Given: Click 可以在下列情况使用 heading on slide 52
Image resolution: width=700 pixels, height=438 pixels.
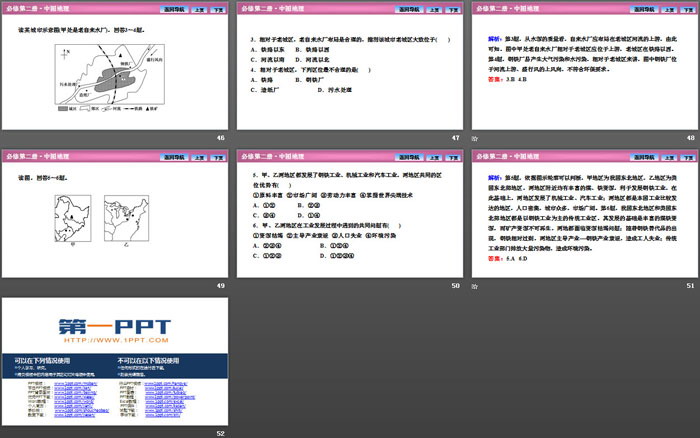Looking at the screenshot, I should click(x=42, y=360).
